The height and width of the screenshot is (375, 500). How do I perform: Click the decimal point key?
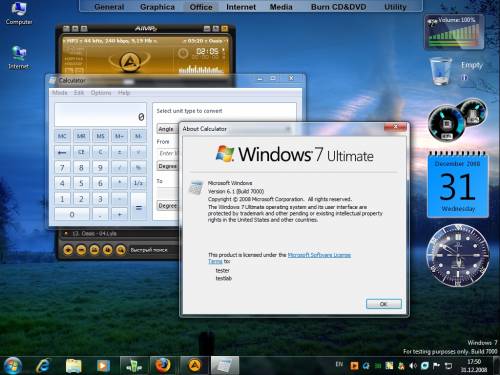[x=100, y=214]
